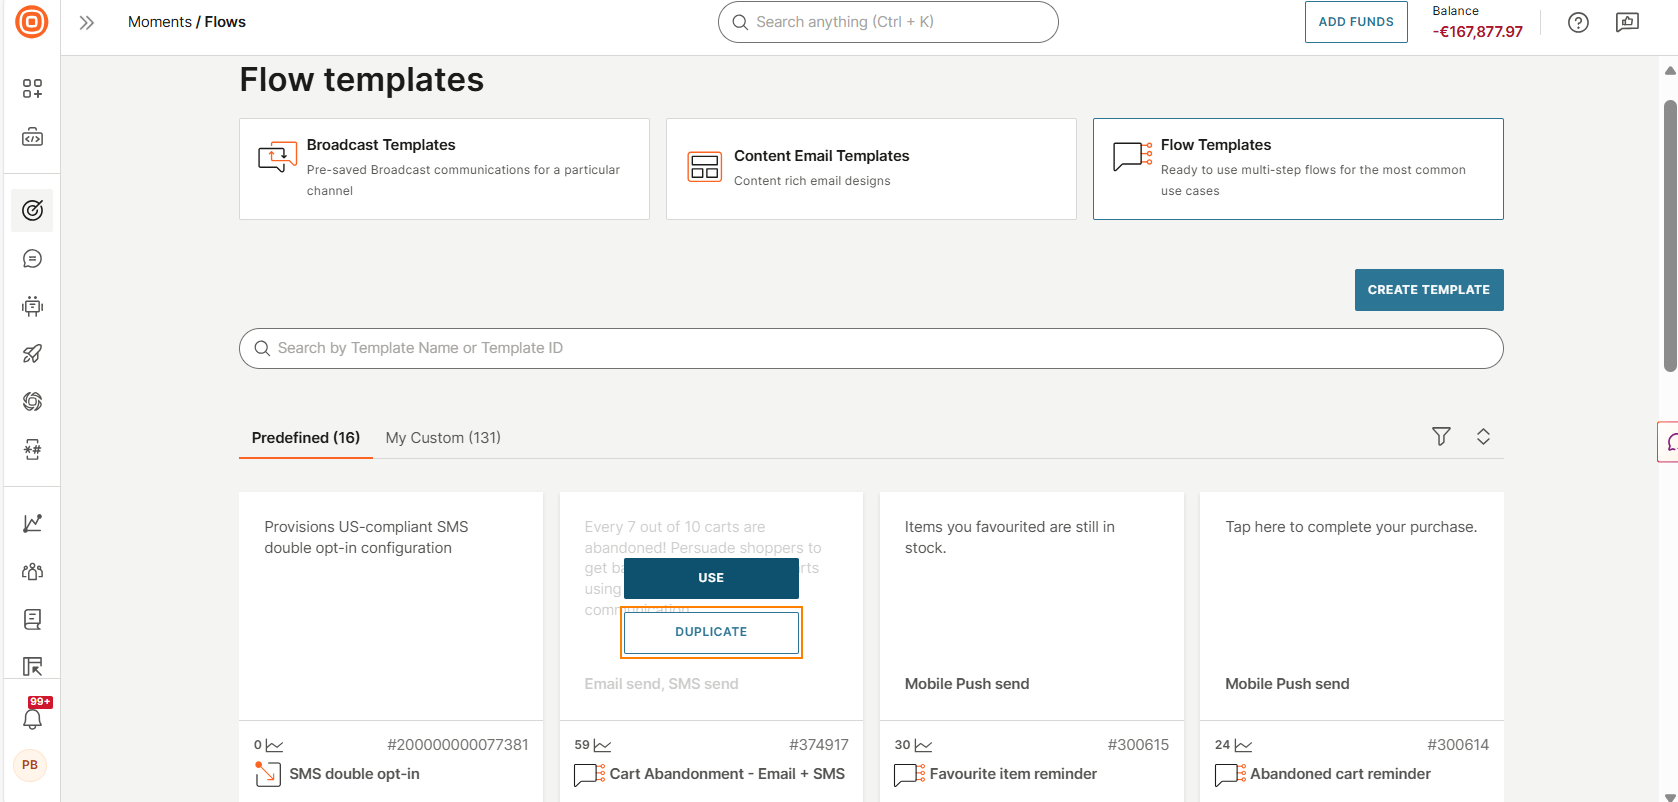Click the Infobip logo icon
This screenshot has width=1678, height=802.
32,22
